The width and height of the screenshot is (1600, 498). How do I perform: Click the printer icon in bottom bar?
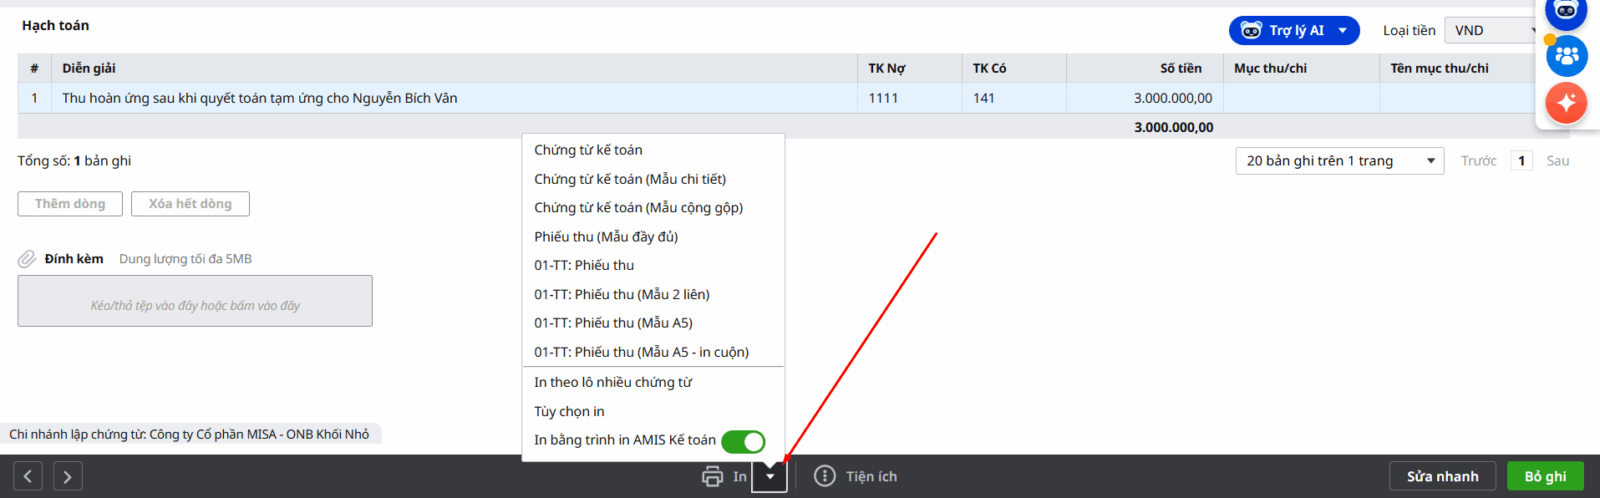tap(712, 477)
